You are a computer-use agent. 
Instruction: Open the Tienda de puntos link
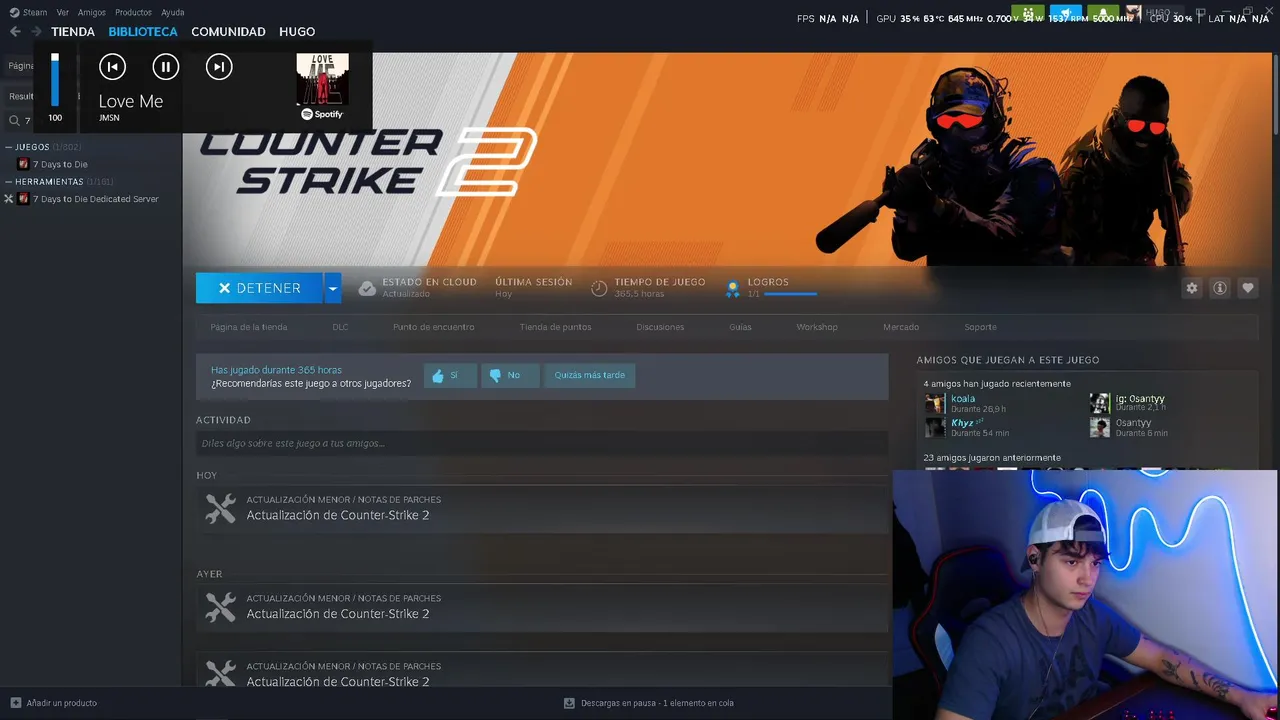[555, 327]
